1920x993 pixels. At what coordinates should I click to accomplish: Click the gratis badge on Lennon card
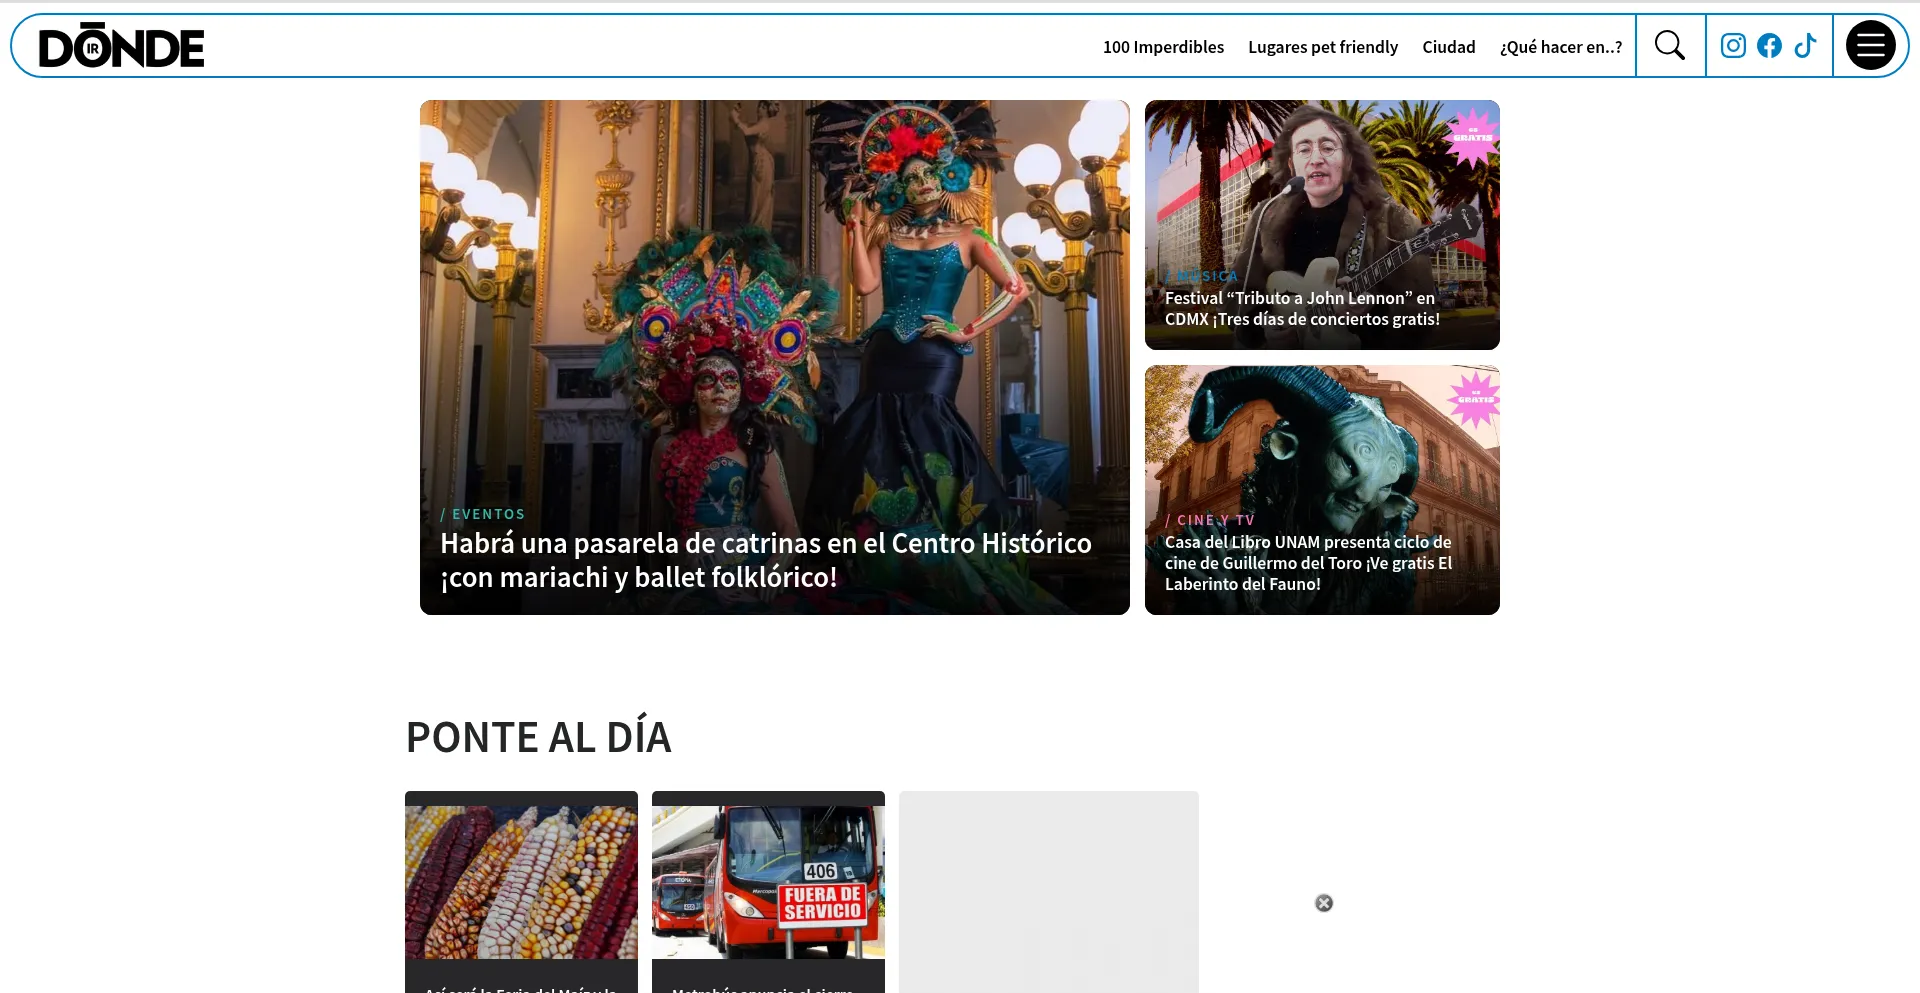click(1472, 136)
